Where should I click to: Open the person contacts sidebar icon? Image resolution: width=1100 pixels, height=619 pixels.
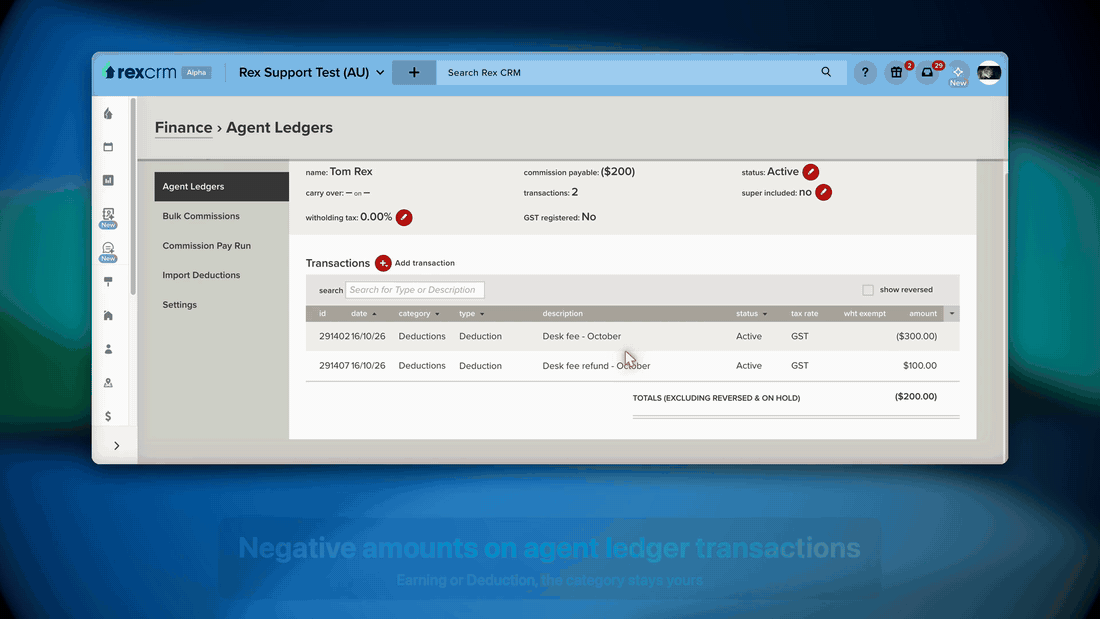[108, 349]
